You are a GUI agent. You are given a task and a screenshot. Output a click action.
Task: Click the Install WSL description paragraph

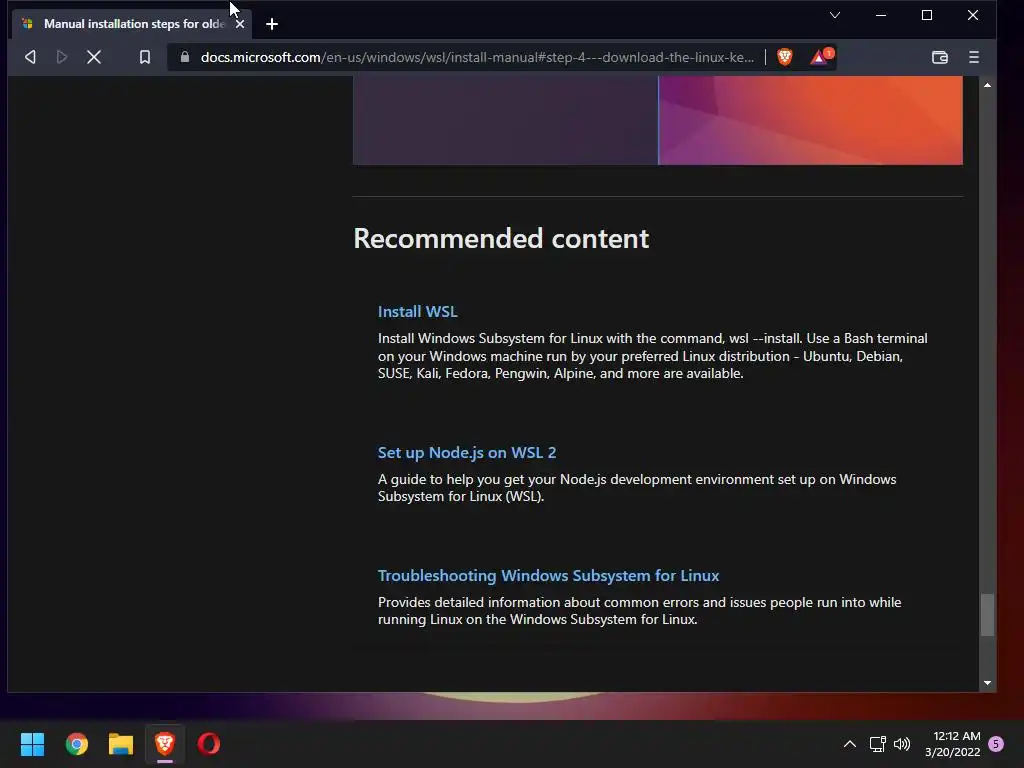652,356
